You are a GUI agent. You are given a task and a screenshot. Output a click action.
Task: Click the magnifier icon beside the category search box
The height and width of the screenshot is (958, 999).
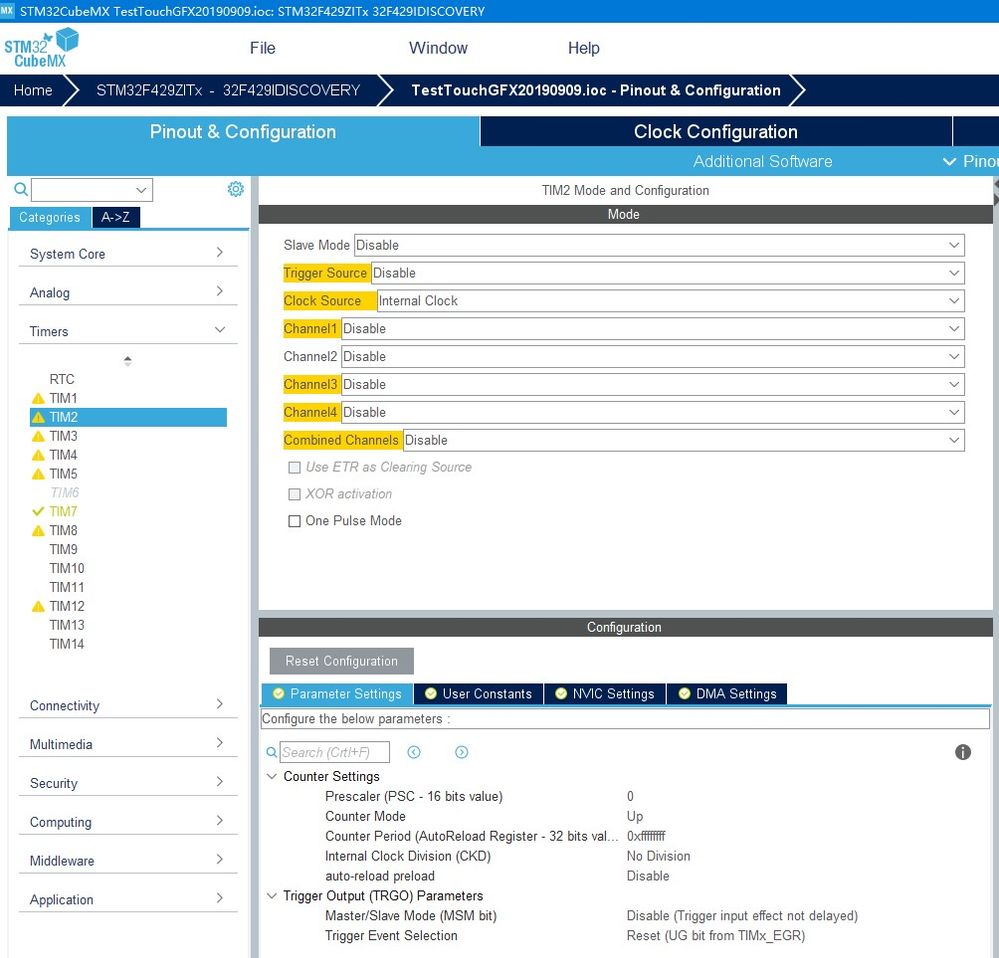(21, 189)
